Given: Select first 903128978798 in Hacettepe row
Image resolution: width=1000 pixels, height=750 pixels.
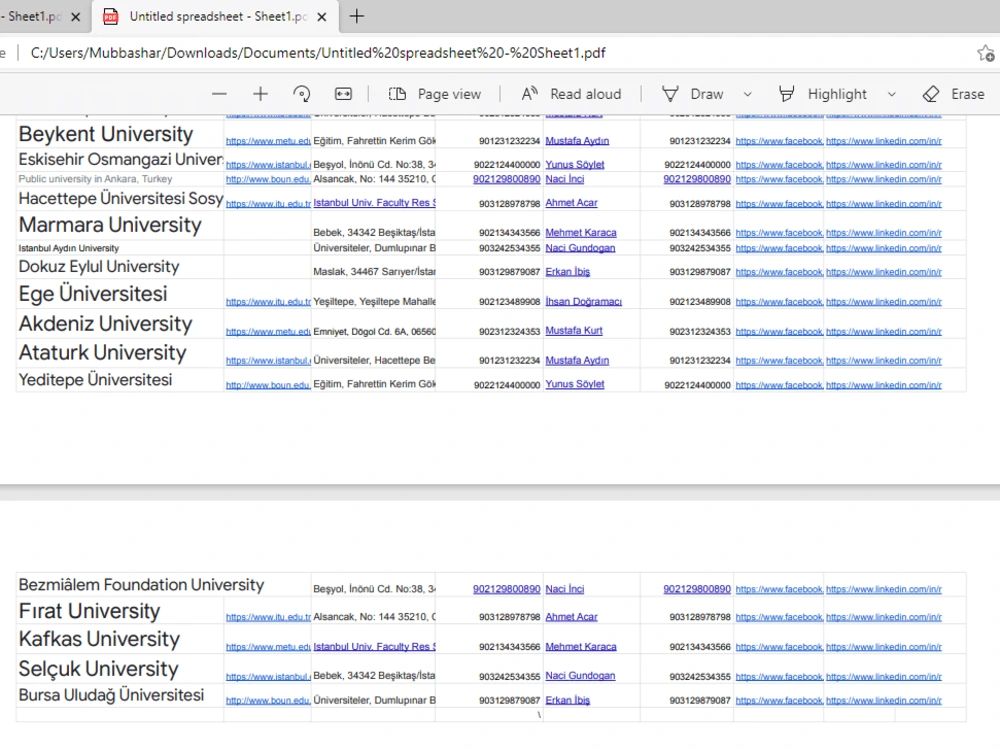Looking at the screenshot, I should (x=510, y=203).
